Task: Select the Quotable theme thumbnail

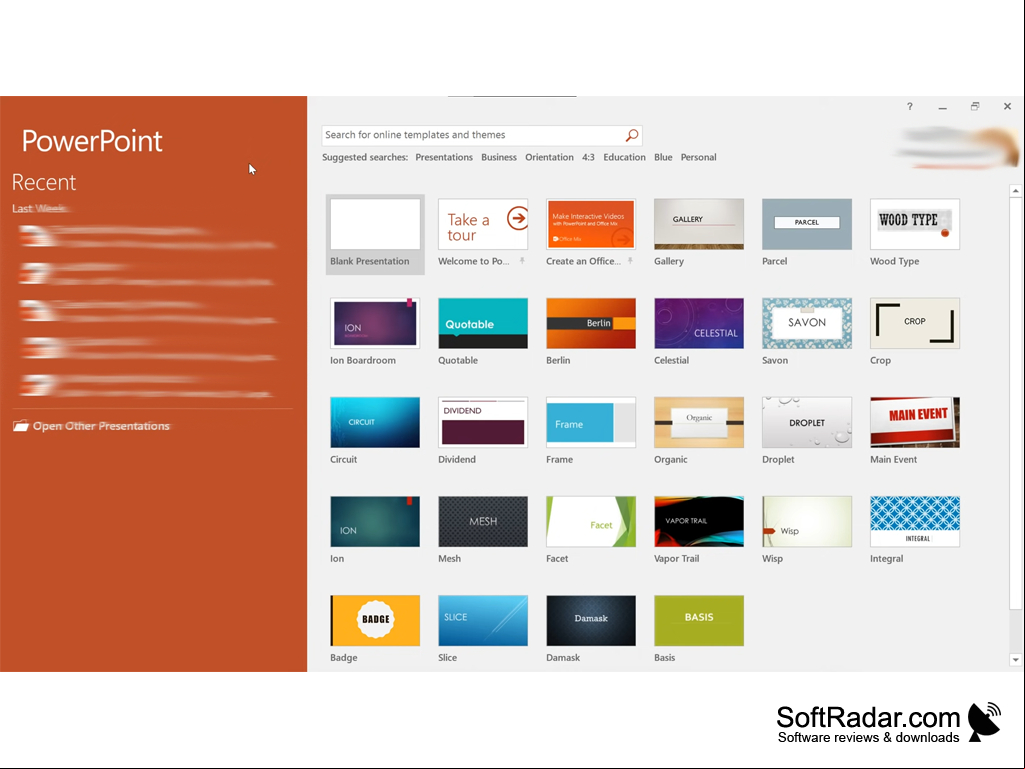Action: 483,323
